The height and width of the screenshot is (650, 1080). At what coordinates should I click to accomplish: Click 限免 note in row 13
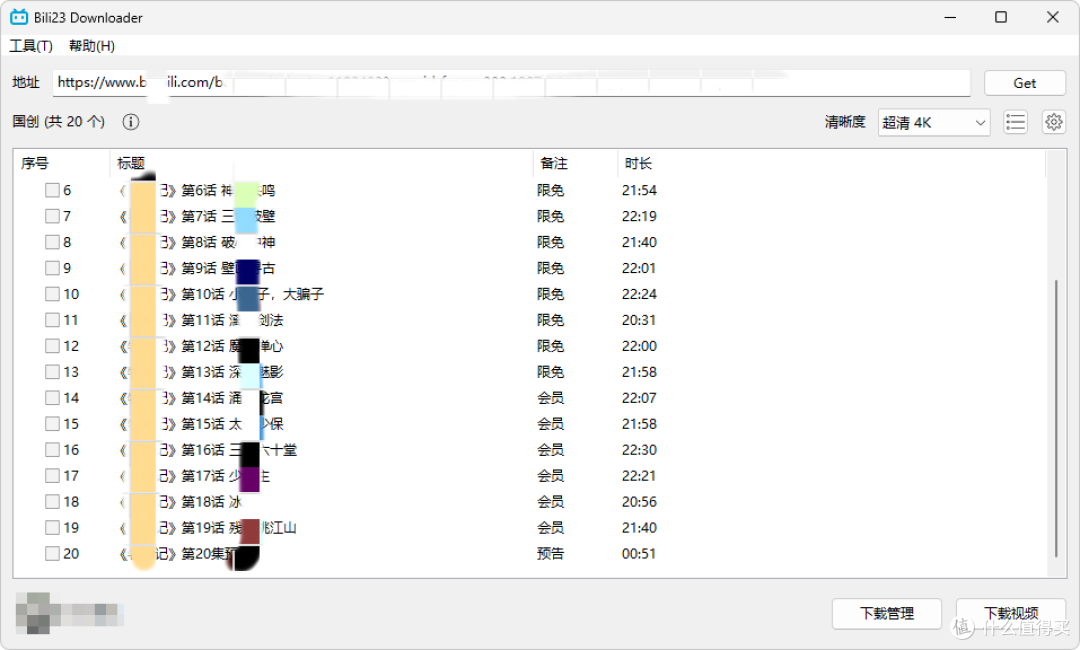(550, 372)
